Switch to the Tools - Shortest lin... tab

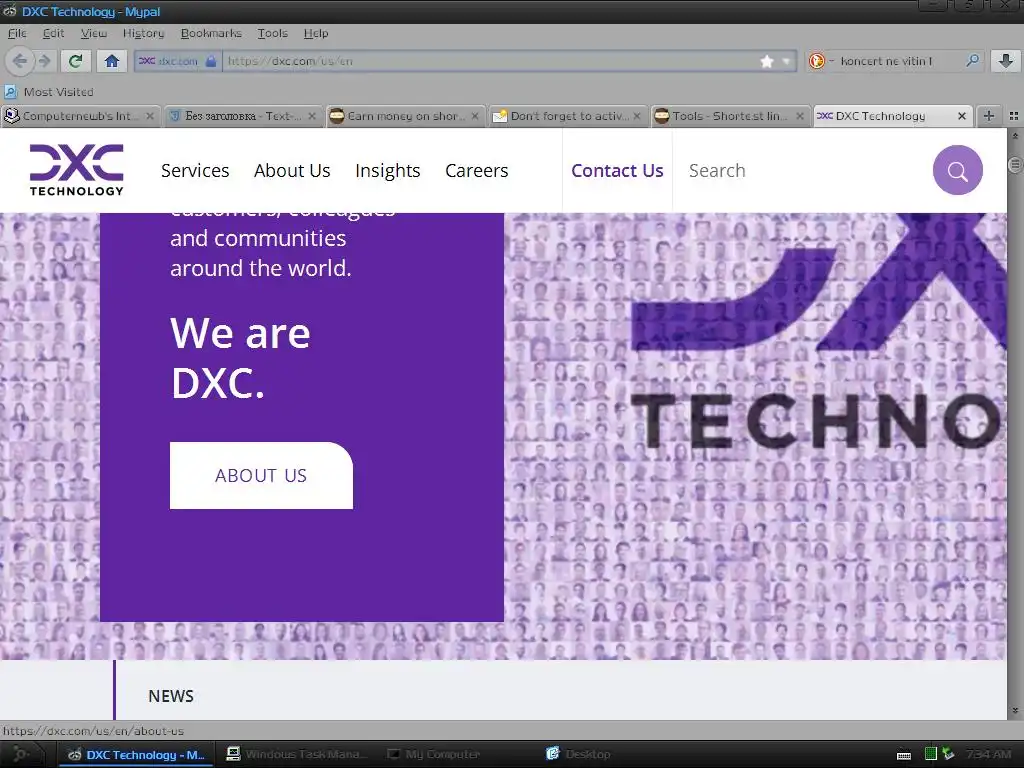coord(729,116)
